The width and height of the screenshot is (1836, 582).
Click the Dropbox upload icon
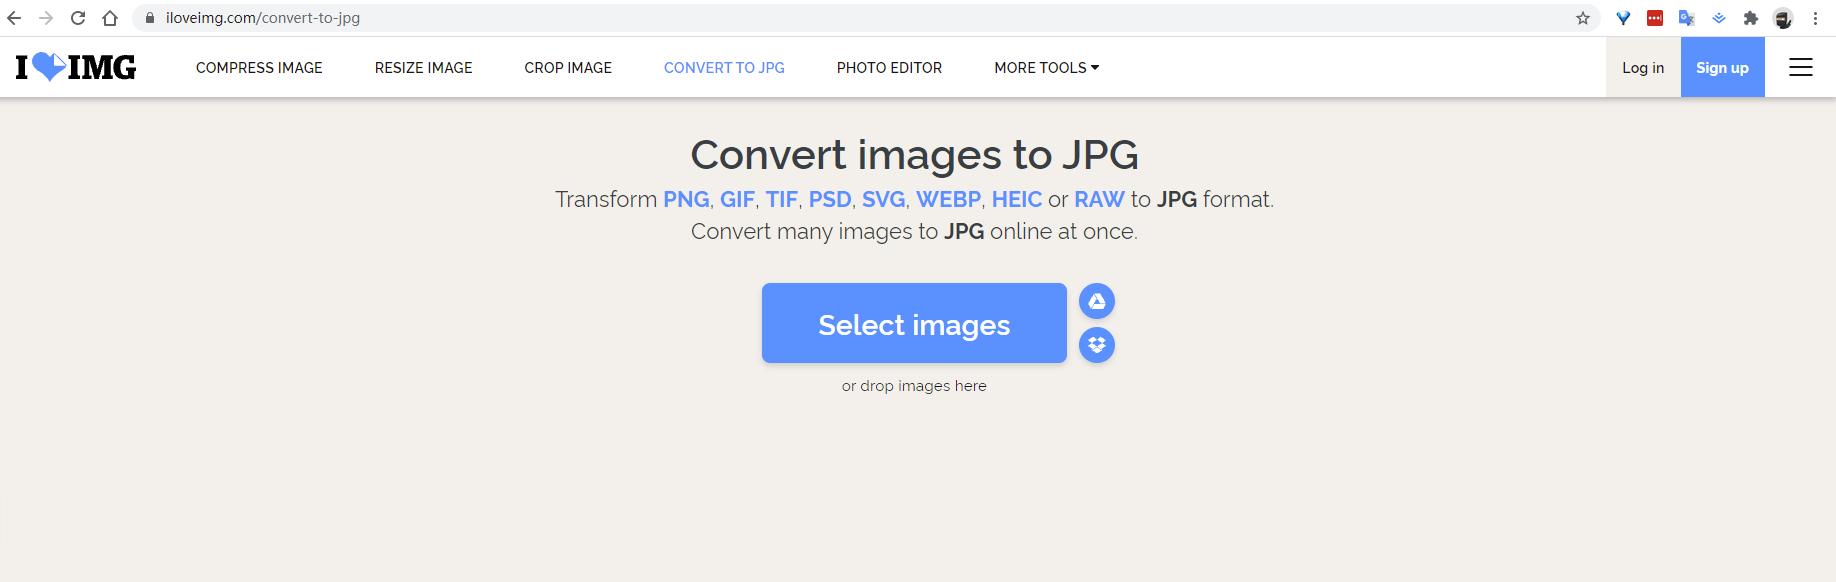coord(1097,345)
